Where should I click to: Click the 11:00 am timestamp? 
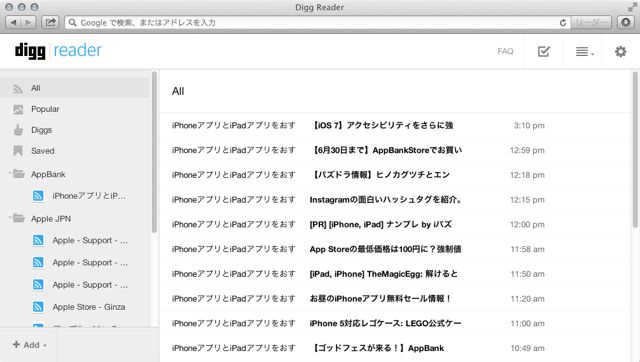click(x=527, y=323)
